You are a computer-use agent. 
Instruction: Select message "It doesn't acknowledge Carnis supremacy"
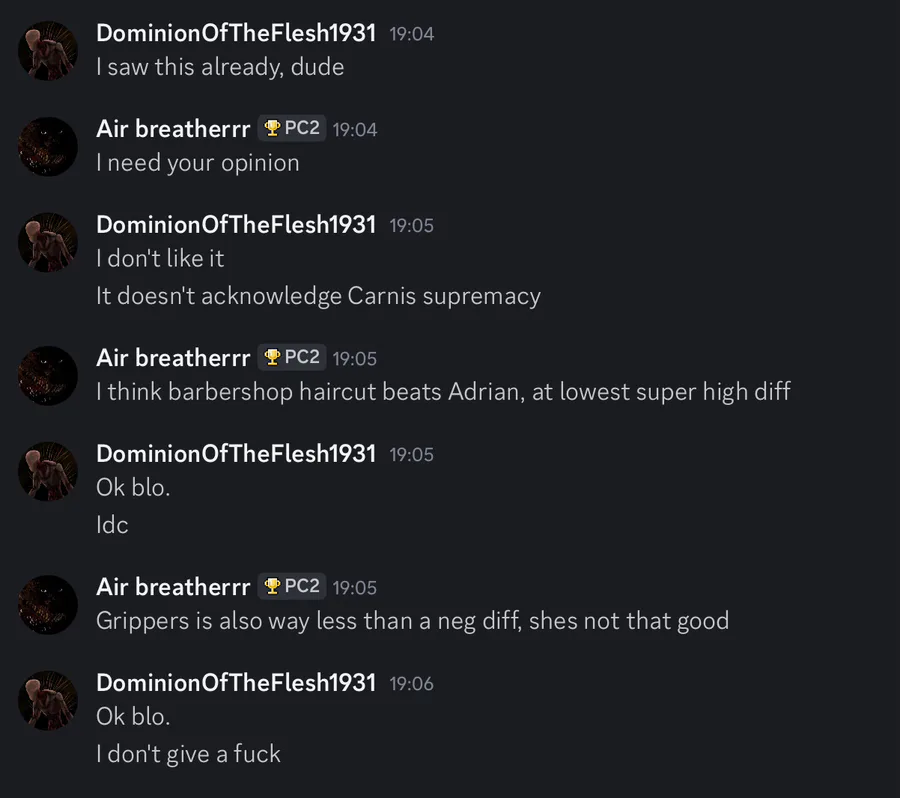318,296
